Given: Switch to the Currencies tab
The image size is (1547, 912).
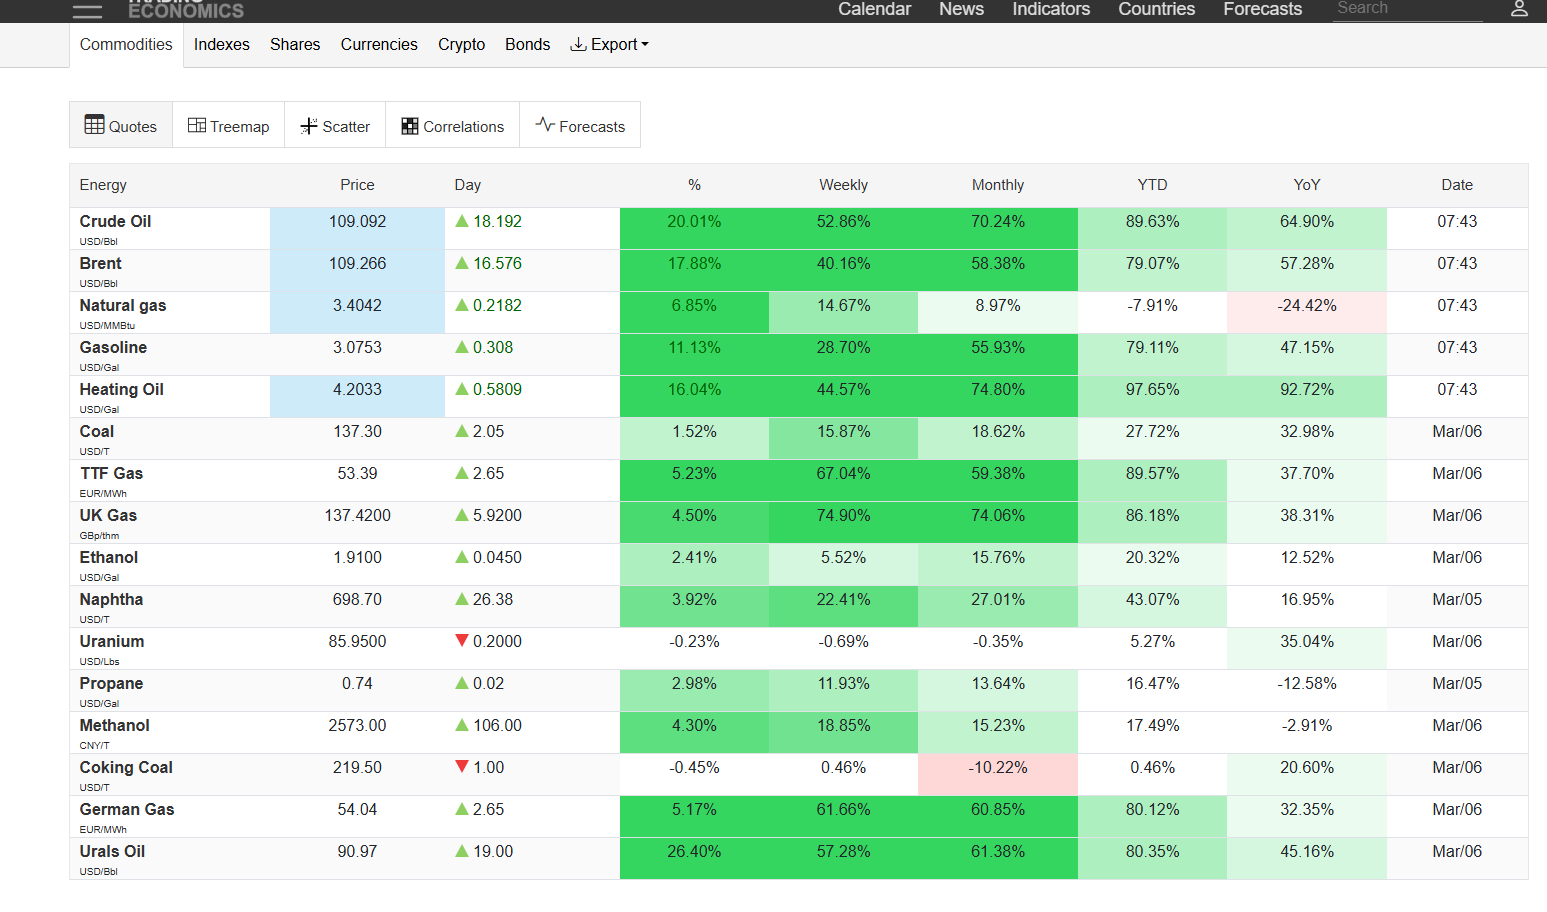Looking at the screenshot, I should click(x=379, y=45).
